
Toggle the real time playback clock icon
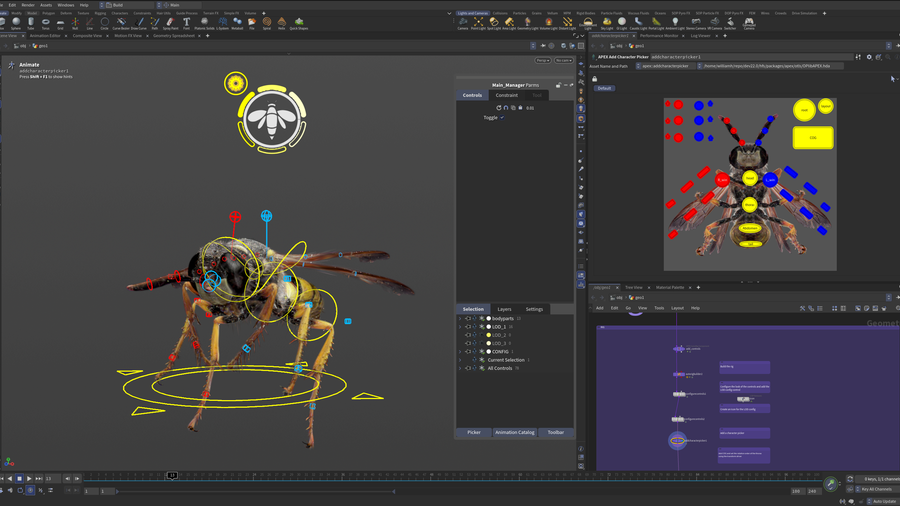click(30, 491)
